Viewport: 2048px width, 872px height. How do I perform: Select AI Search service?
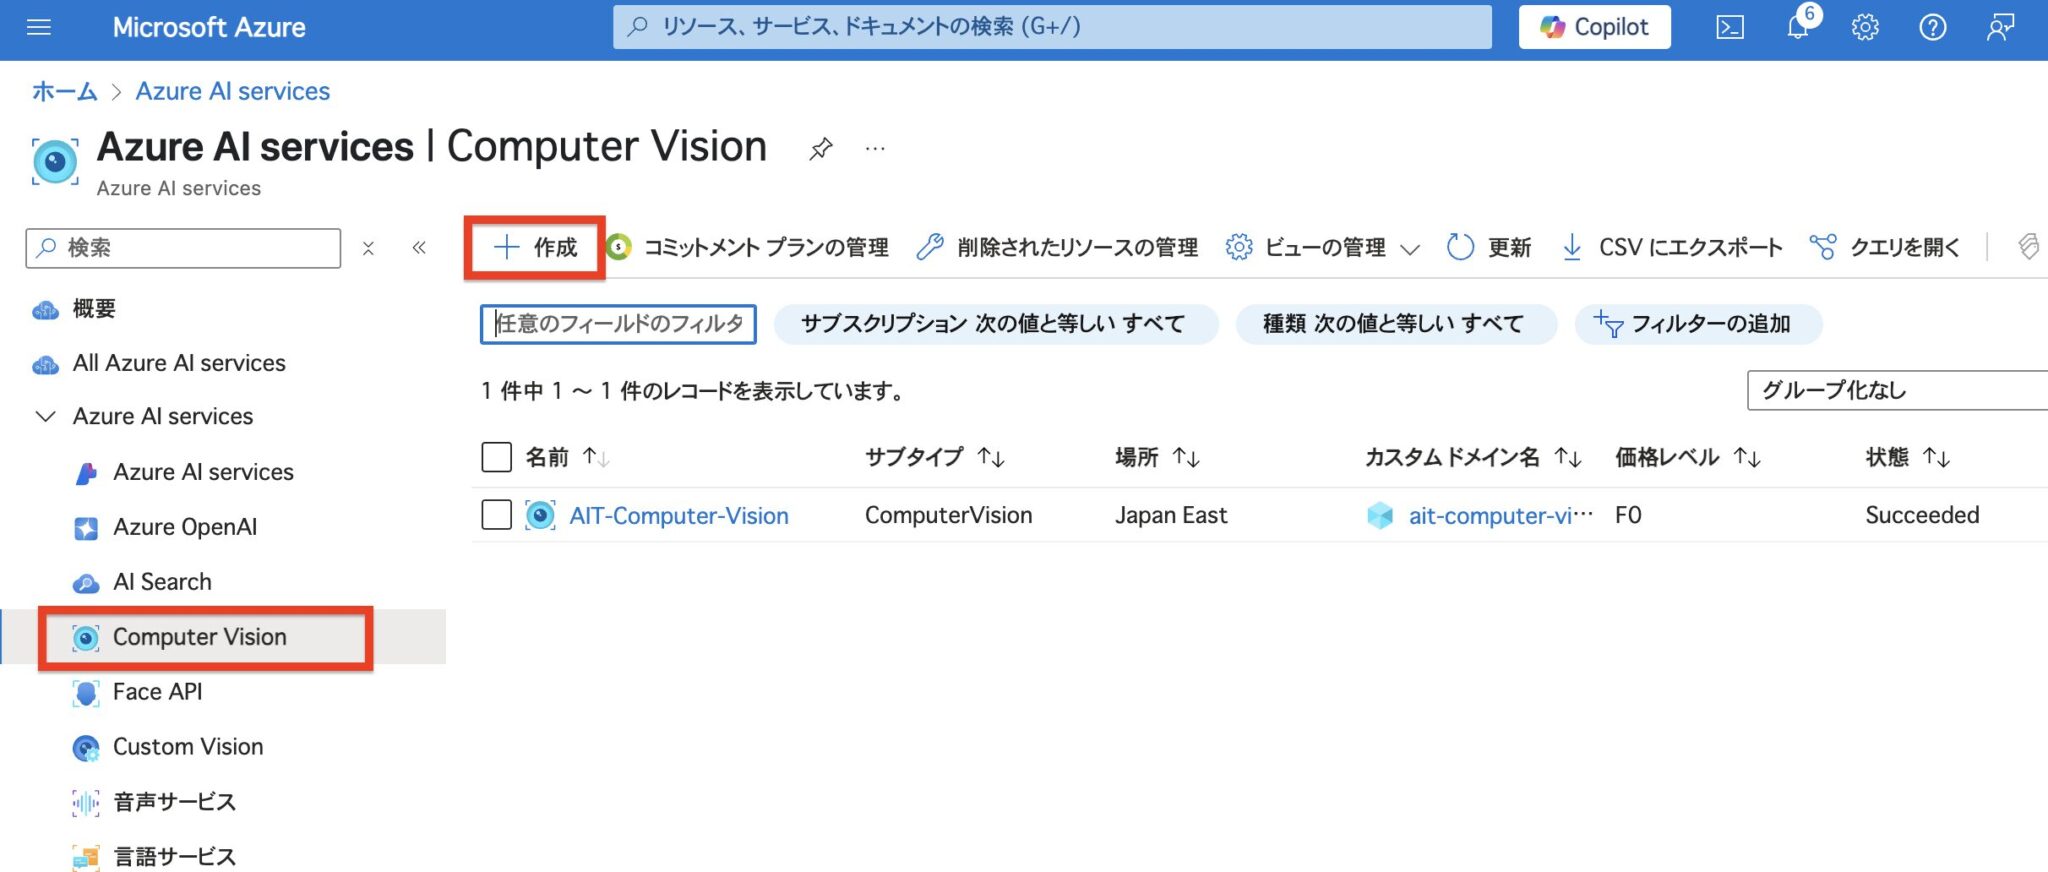click(162, 581)
